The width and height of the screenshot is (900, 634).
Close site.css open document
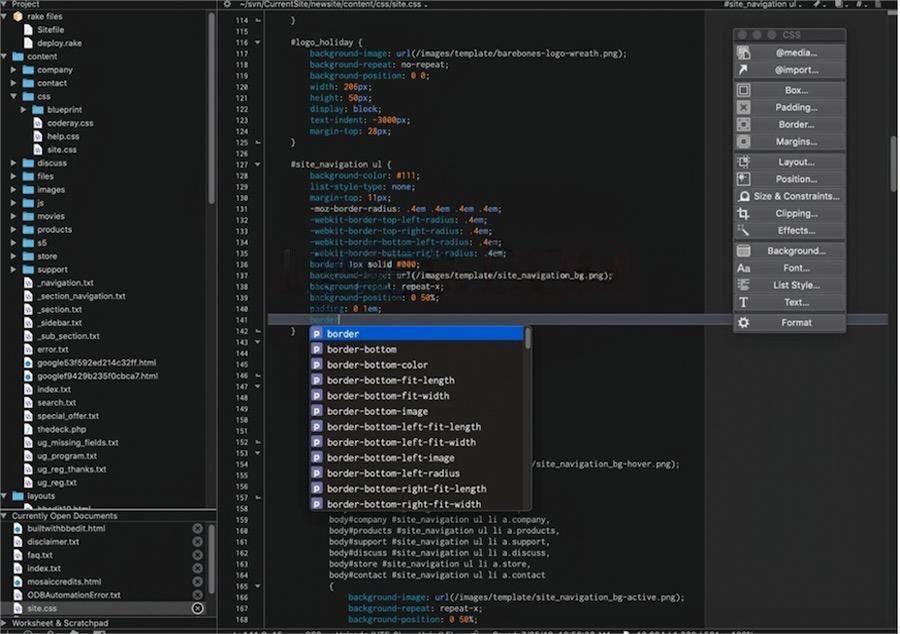(197, 608)
